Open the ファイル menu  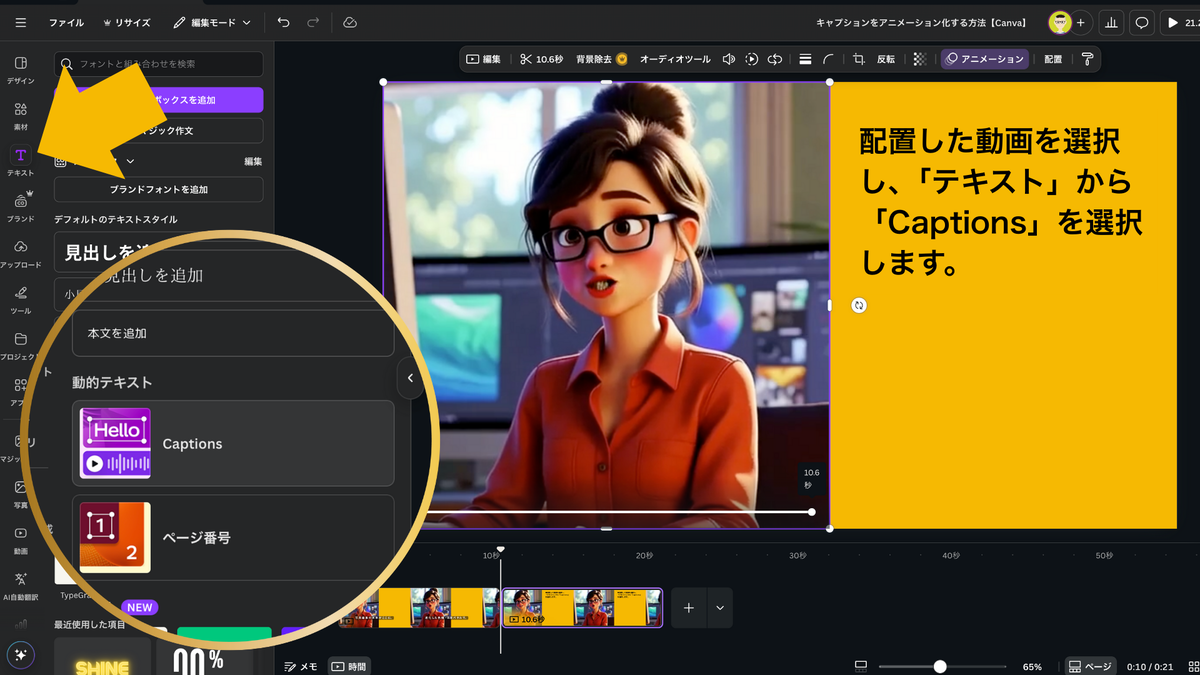click(67, 22)
